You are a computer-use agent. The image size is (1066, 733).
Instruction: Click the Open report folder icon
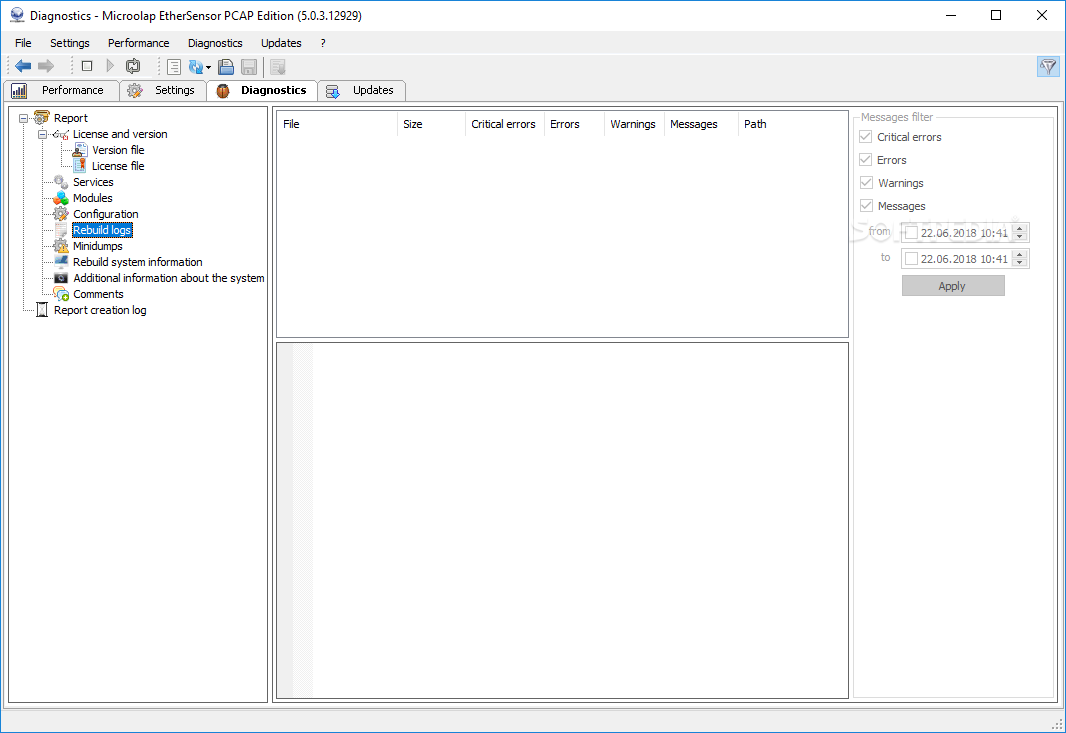pos(226,67)
